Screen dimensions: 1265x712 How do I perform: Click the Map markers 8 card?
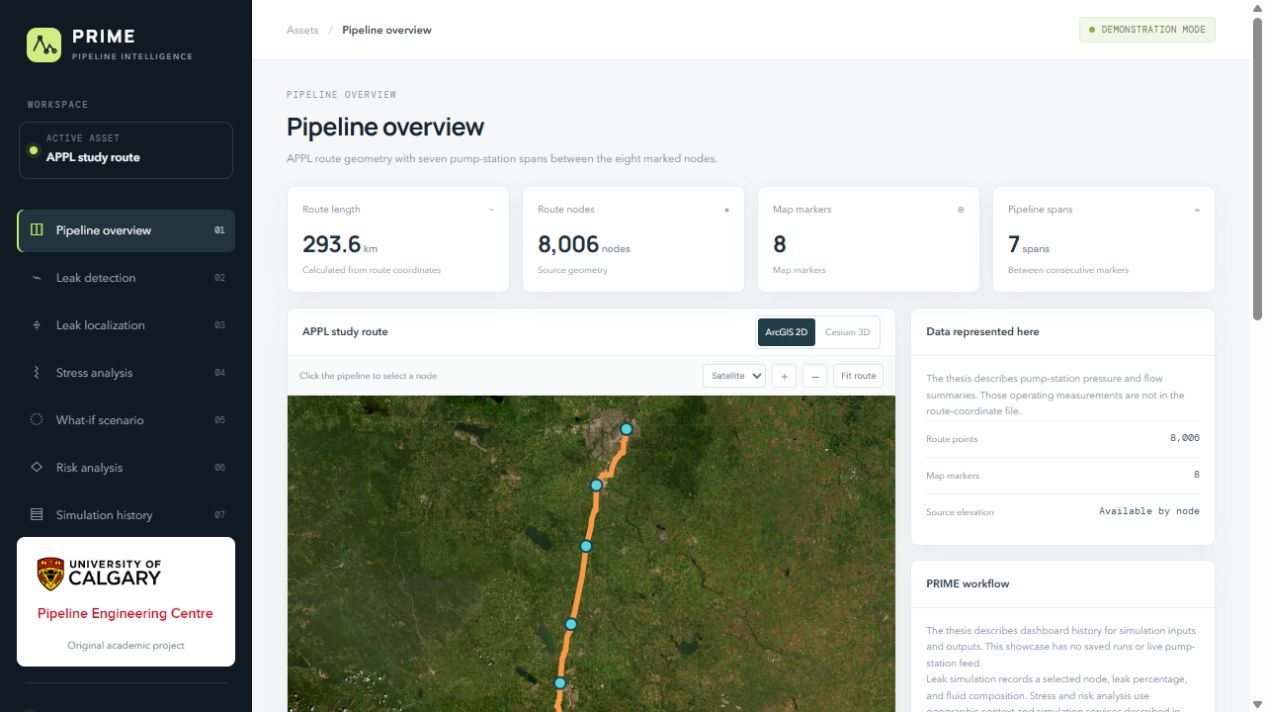pos(868,239)
